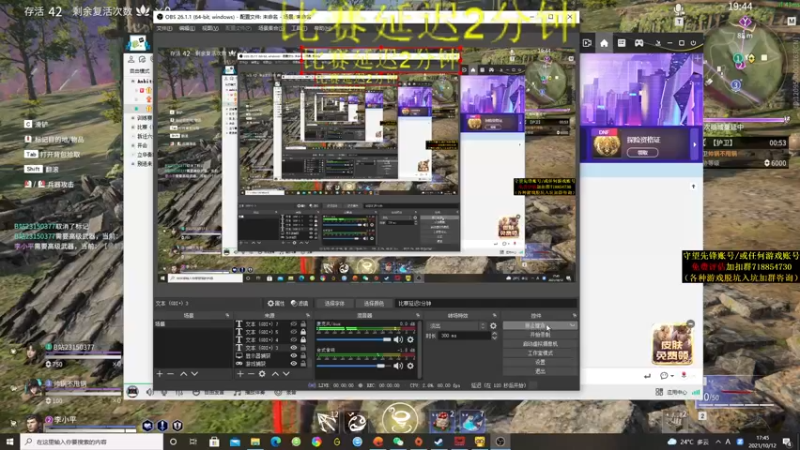Open the scene transition type dropdown
This screenshot has width=800, height=450.
click(x=457, y=326)
